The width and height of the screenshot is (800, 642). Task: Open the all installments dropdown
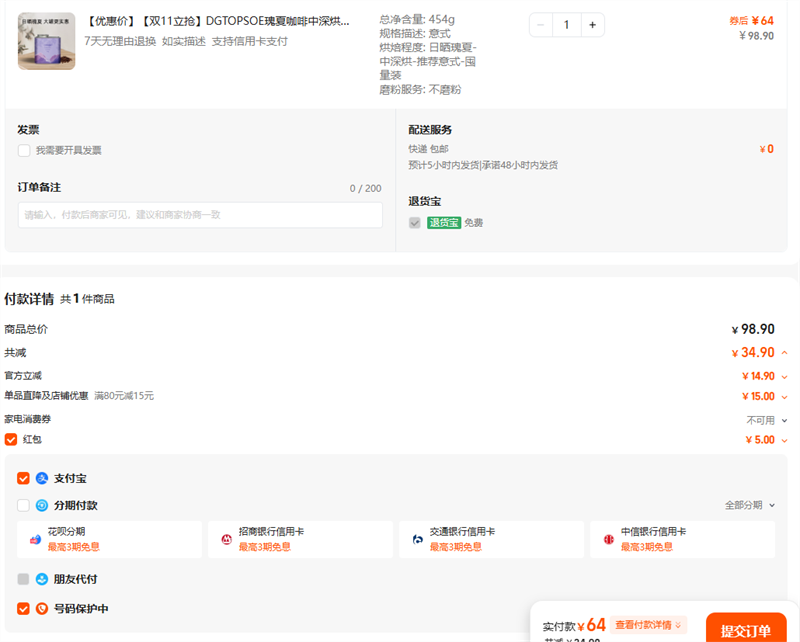point(750,506)
